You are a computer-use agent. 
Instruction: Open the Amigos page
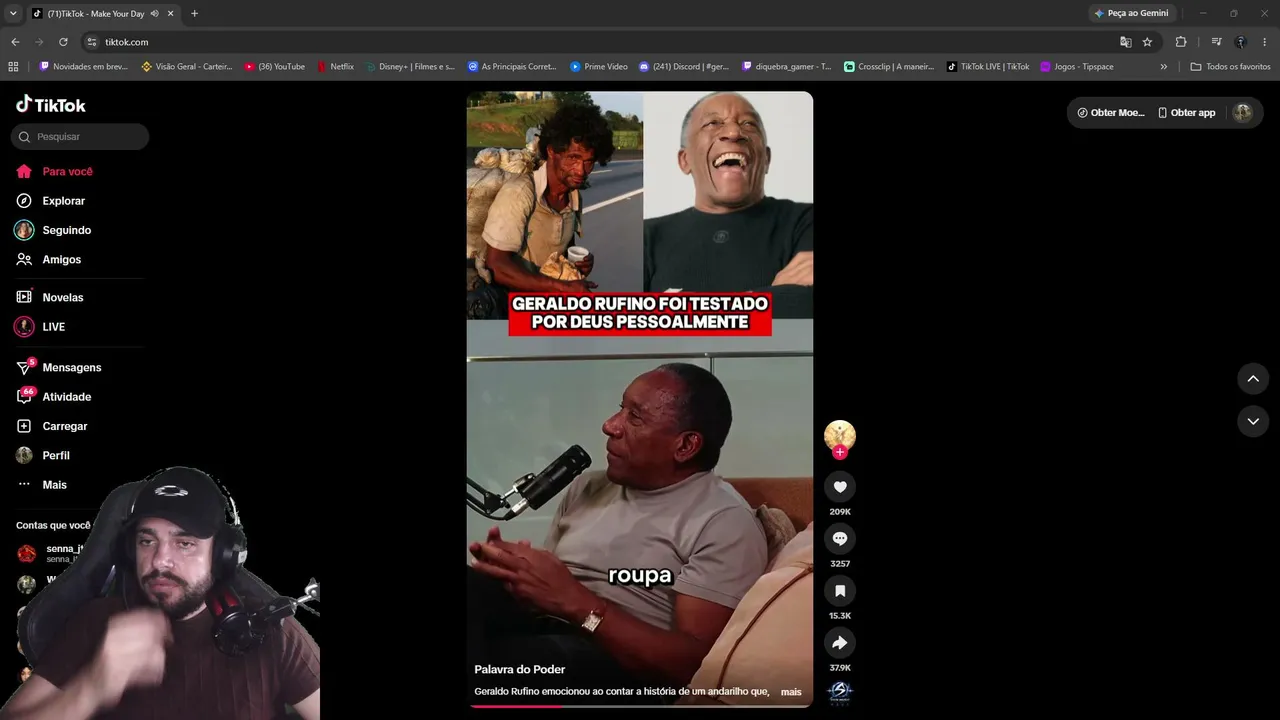coord(49,260)
